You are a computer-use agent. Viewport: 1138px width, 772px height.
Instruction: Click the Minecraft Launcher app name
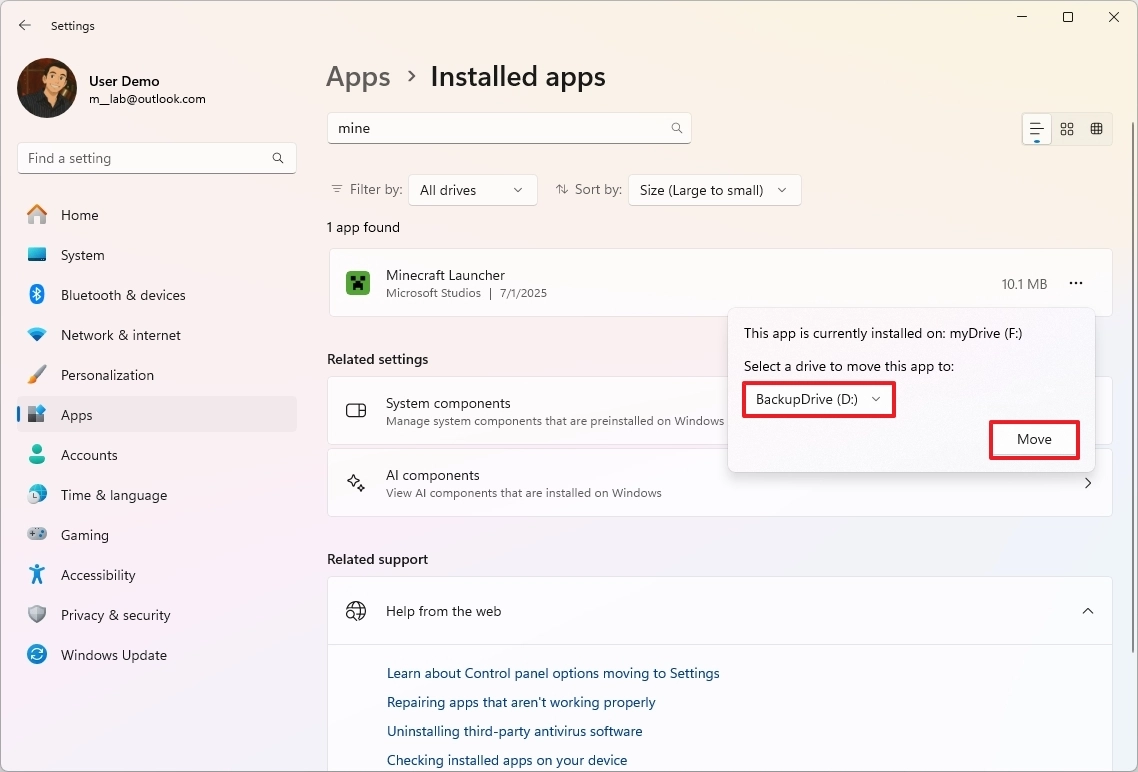click(x=446, y=275)
